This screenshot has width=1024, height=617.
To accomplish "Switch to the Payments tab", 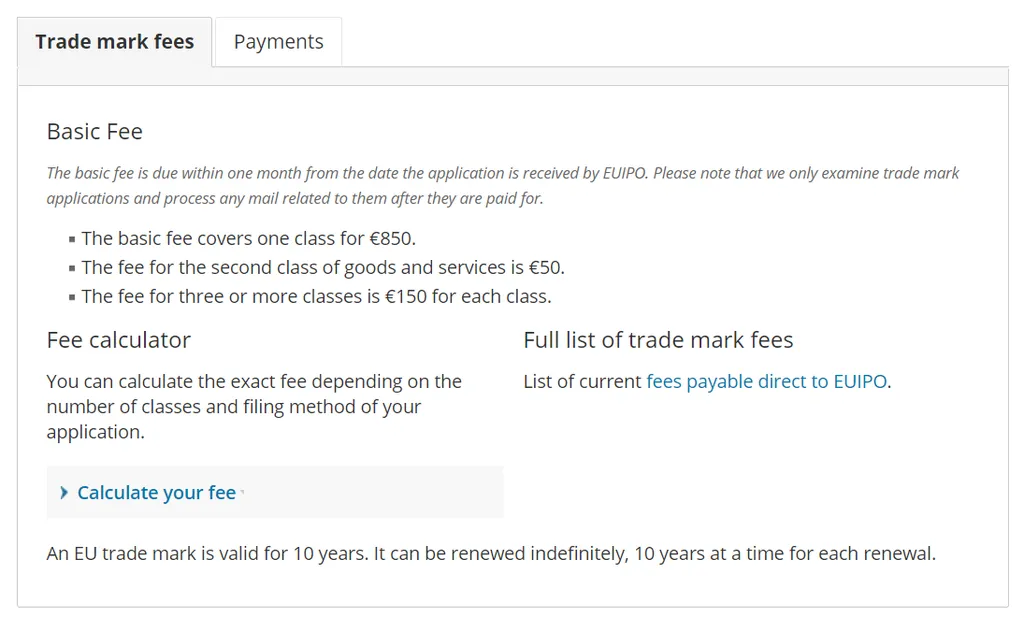I will pyautogui.click(x=278, y=41).
